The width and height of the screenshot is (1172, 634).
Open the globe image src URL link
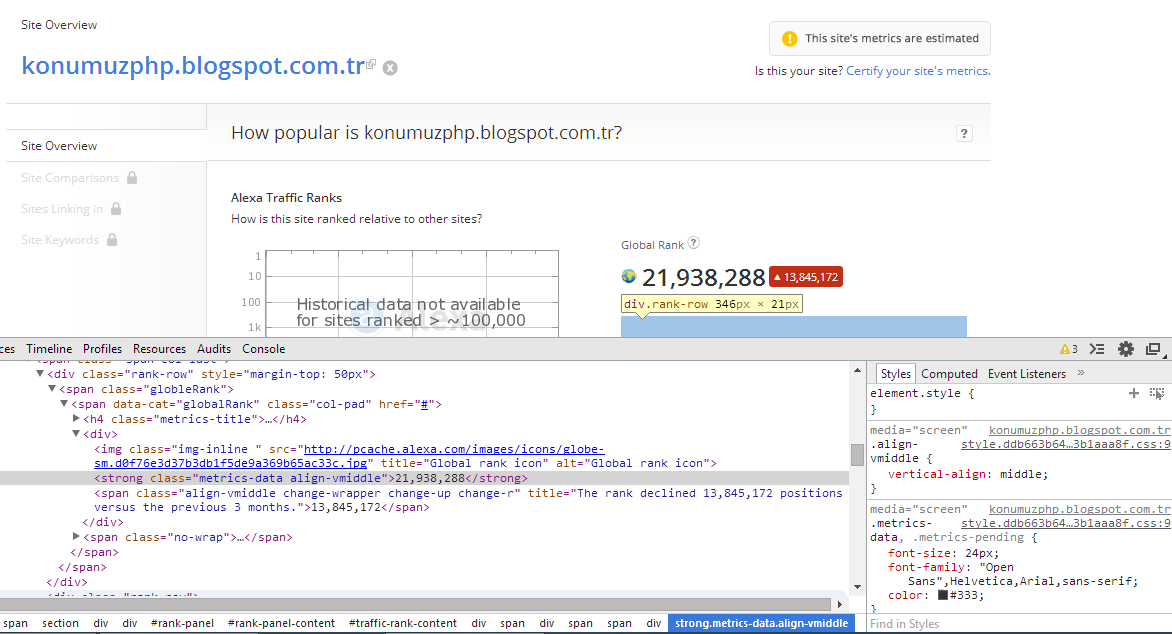349,456
